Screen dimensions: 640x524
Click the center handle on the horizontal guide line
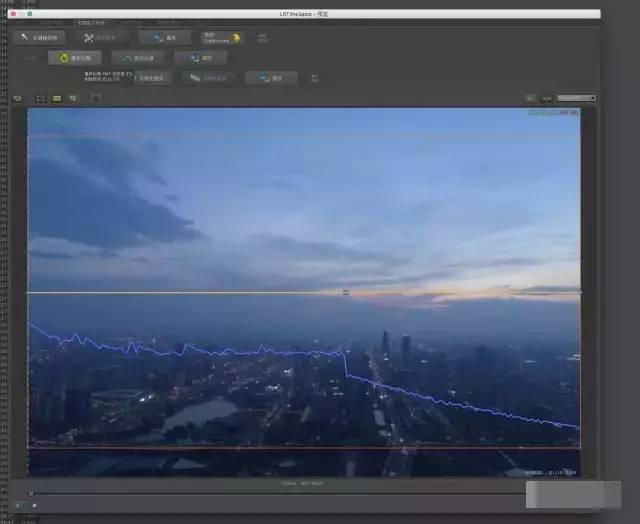click(346, 292)
